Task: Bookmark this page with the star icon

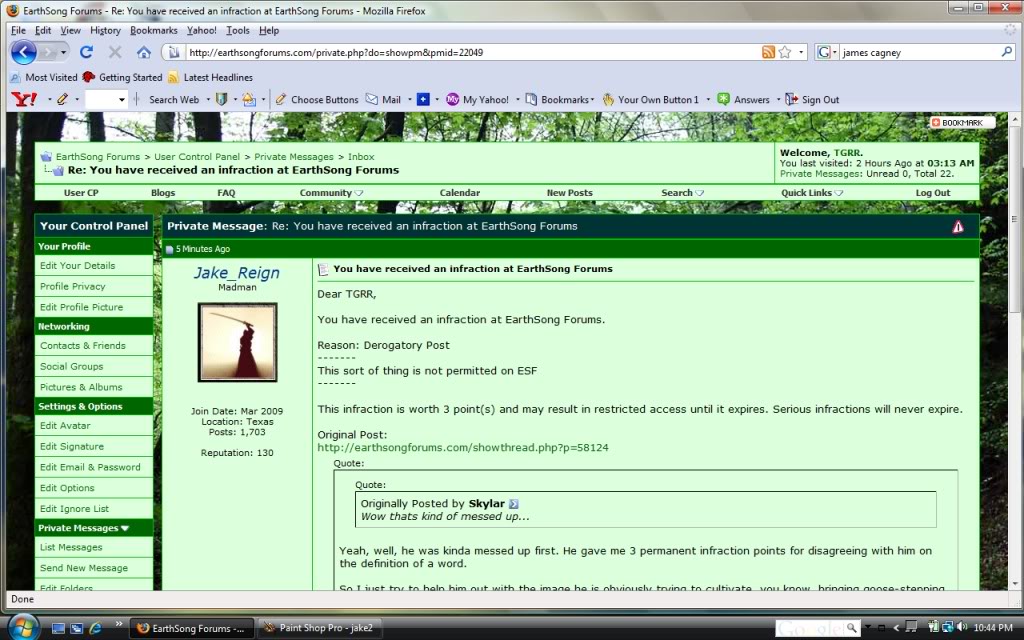Action: tap(785, 52)
